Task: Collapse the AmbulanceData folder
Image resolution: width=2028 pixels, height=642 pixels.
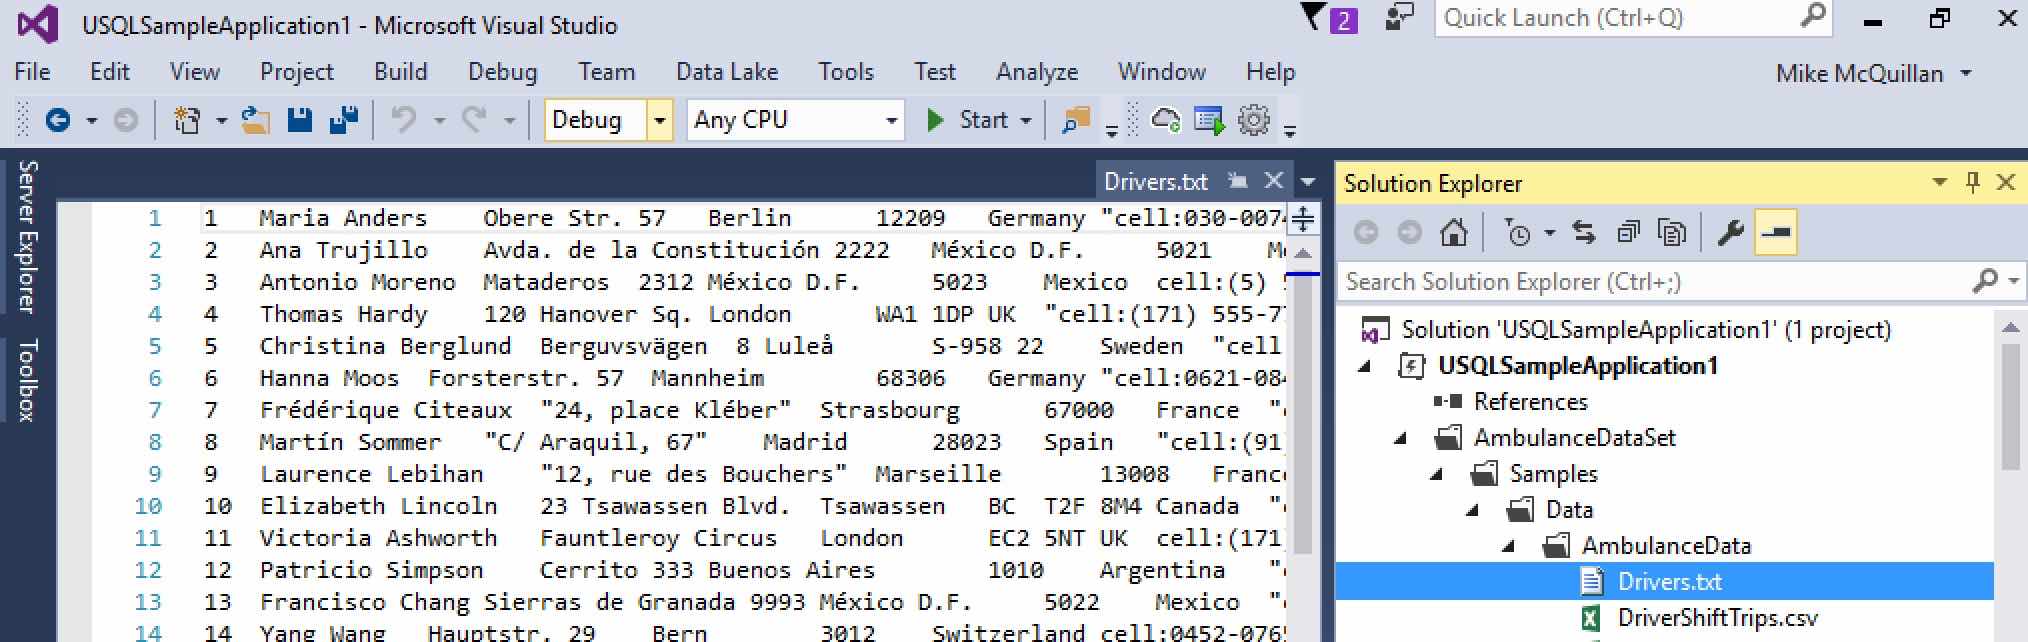Action: click(1510, 547)
